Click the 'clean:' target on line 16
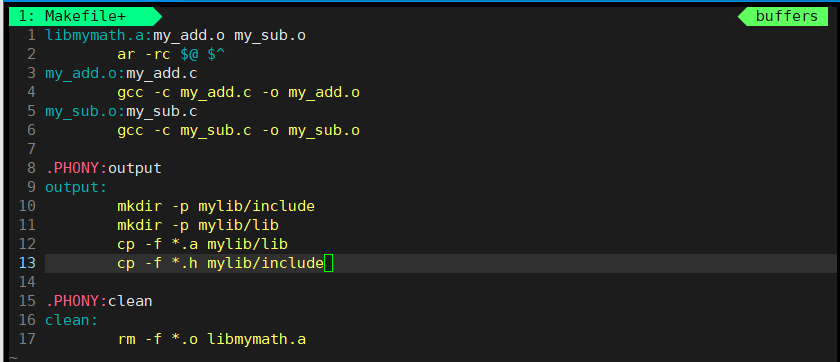This screenshot has height=362, width=840. [72, 320]
